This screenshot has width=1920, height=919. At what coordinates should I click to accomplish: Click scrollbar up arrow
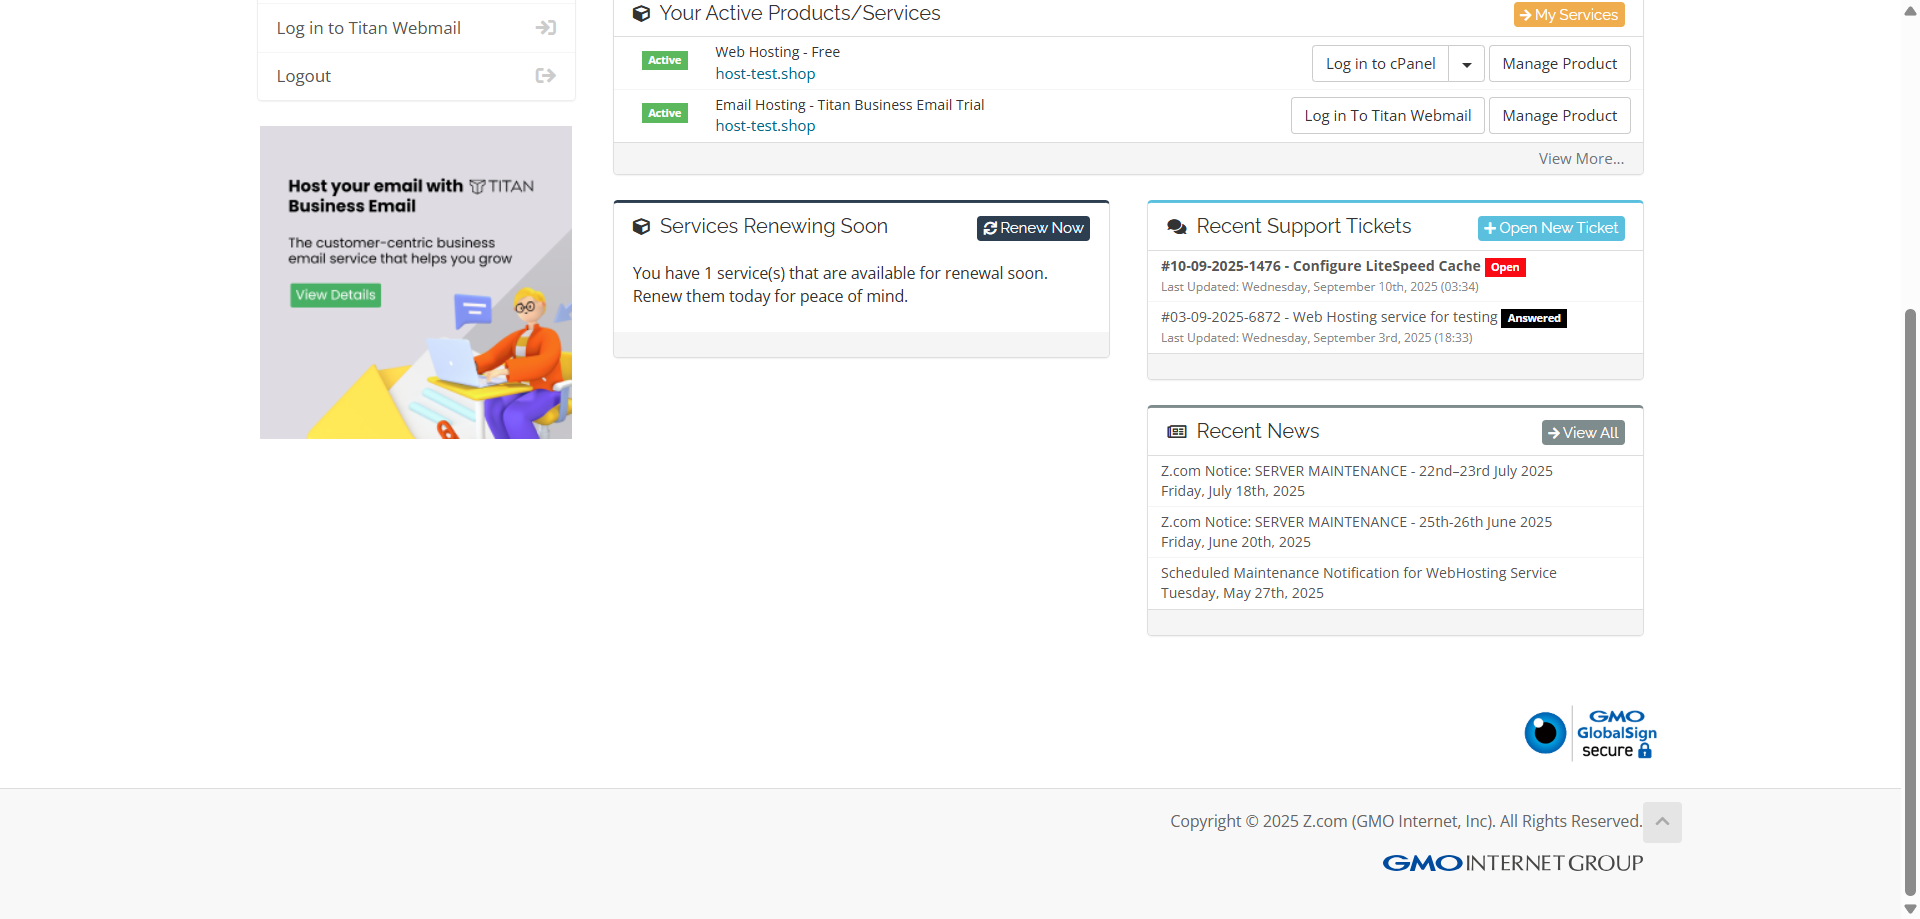(1910, 11)
